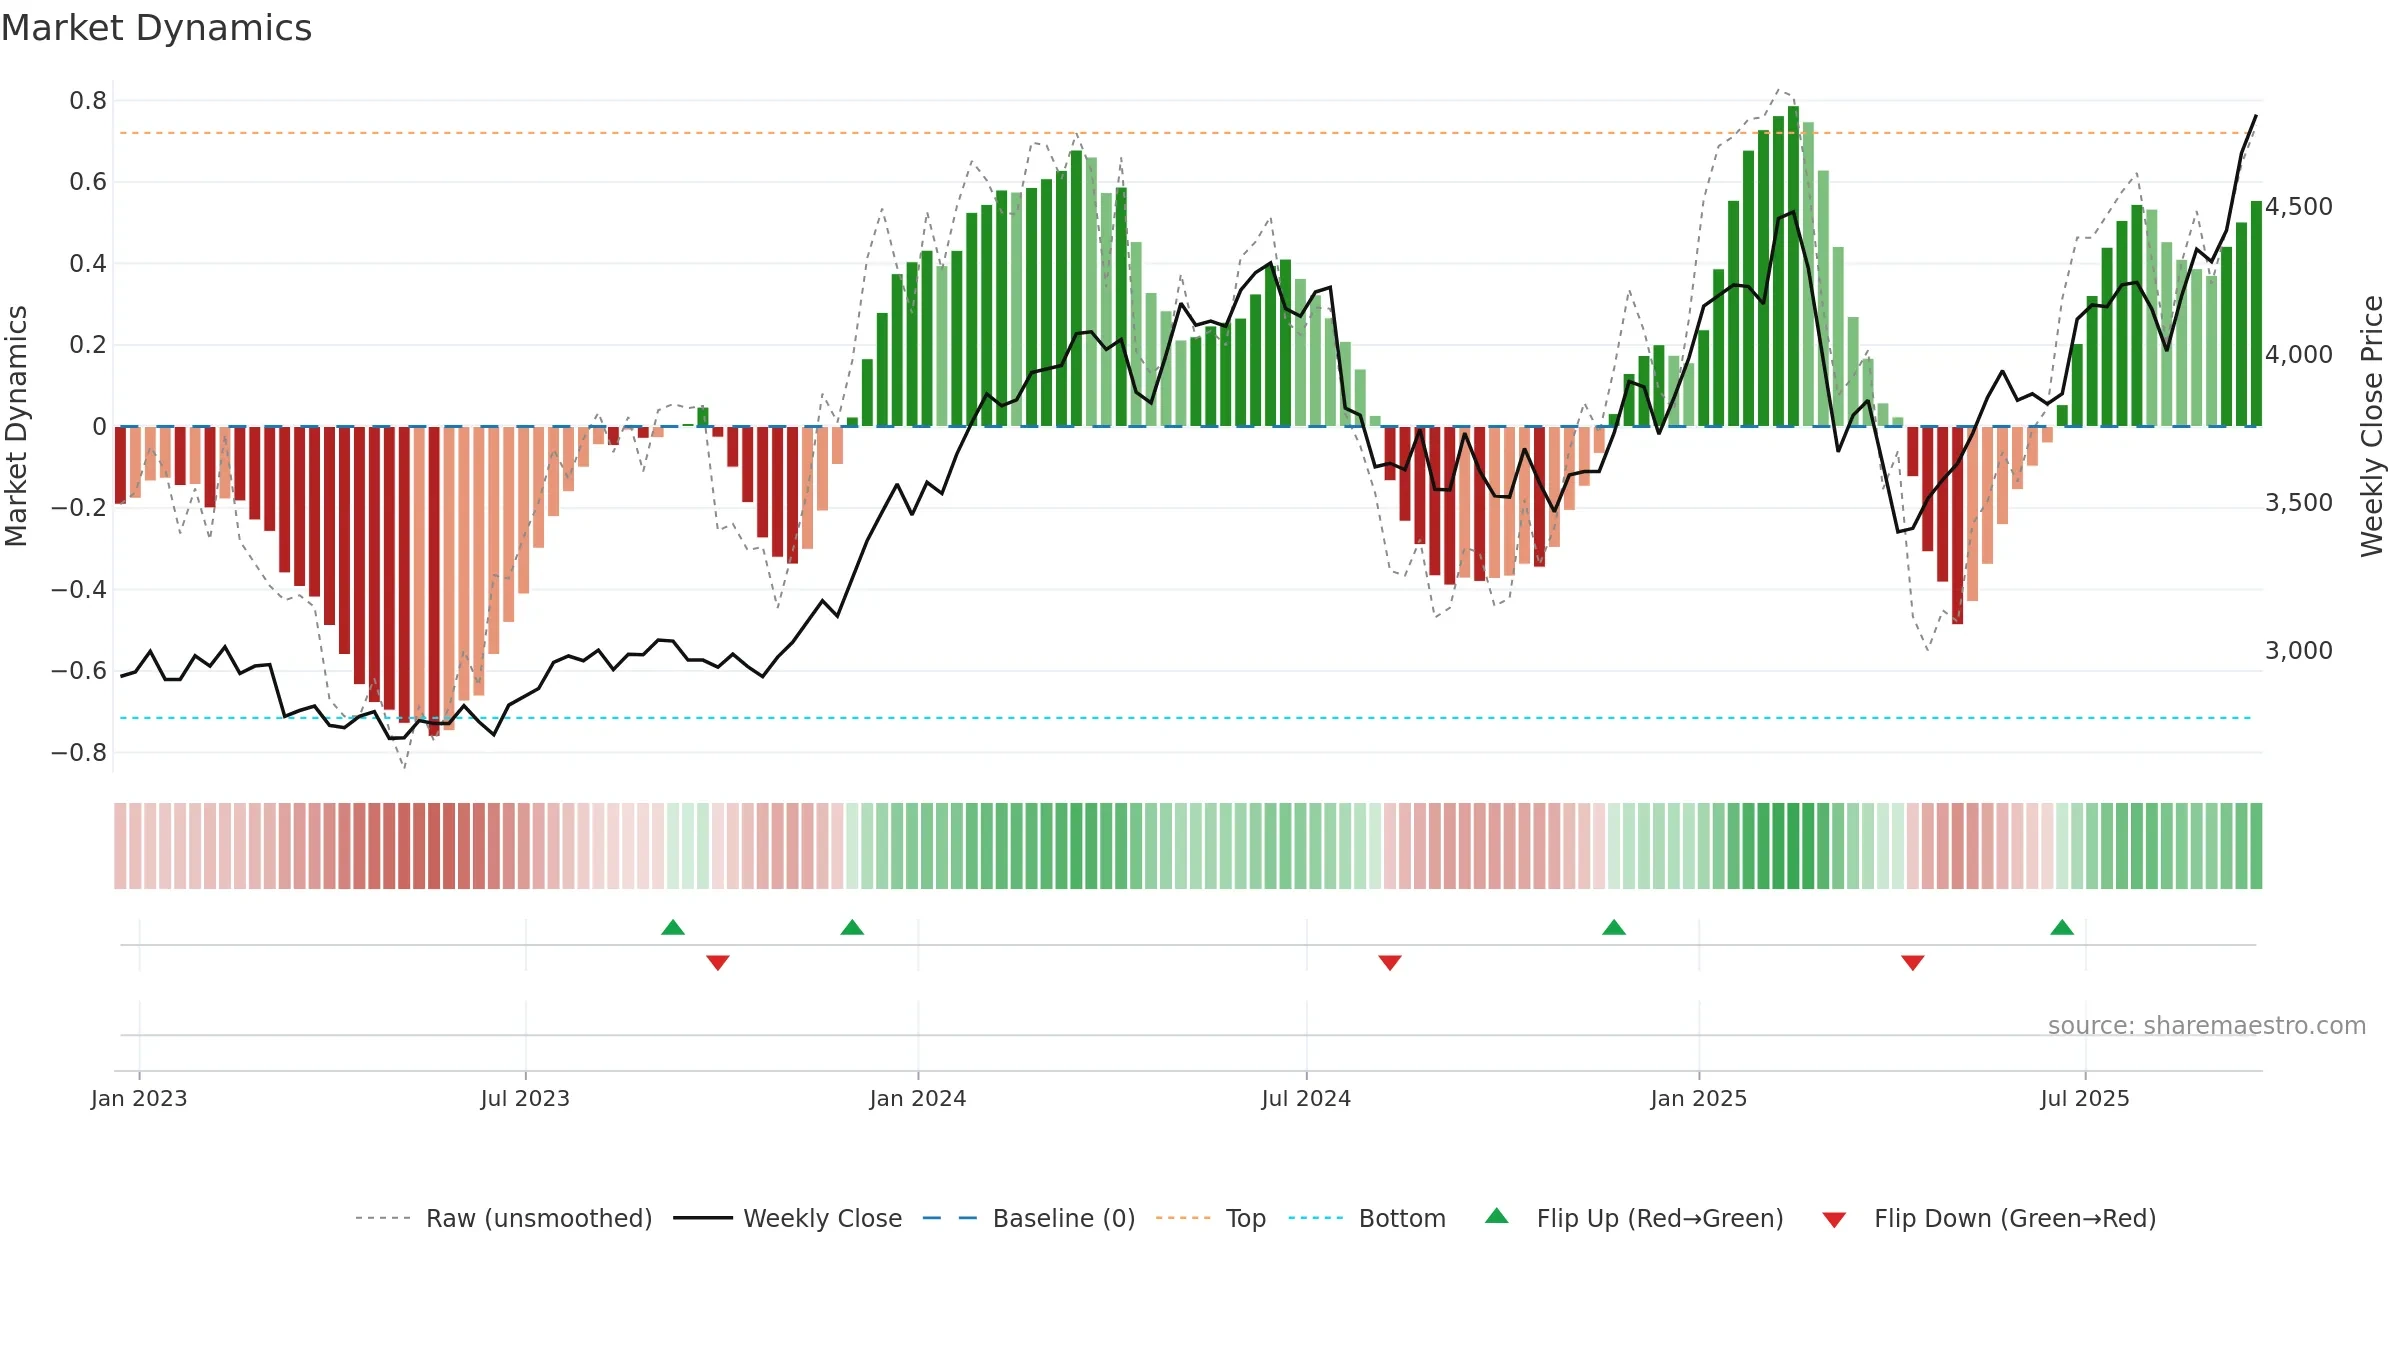Click the Weekly Close Price axis title

click(x=2373, y=426)
